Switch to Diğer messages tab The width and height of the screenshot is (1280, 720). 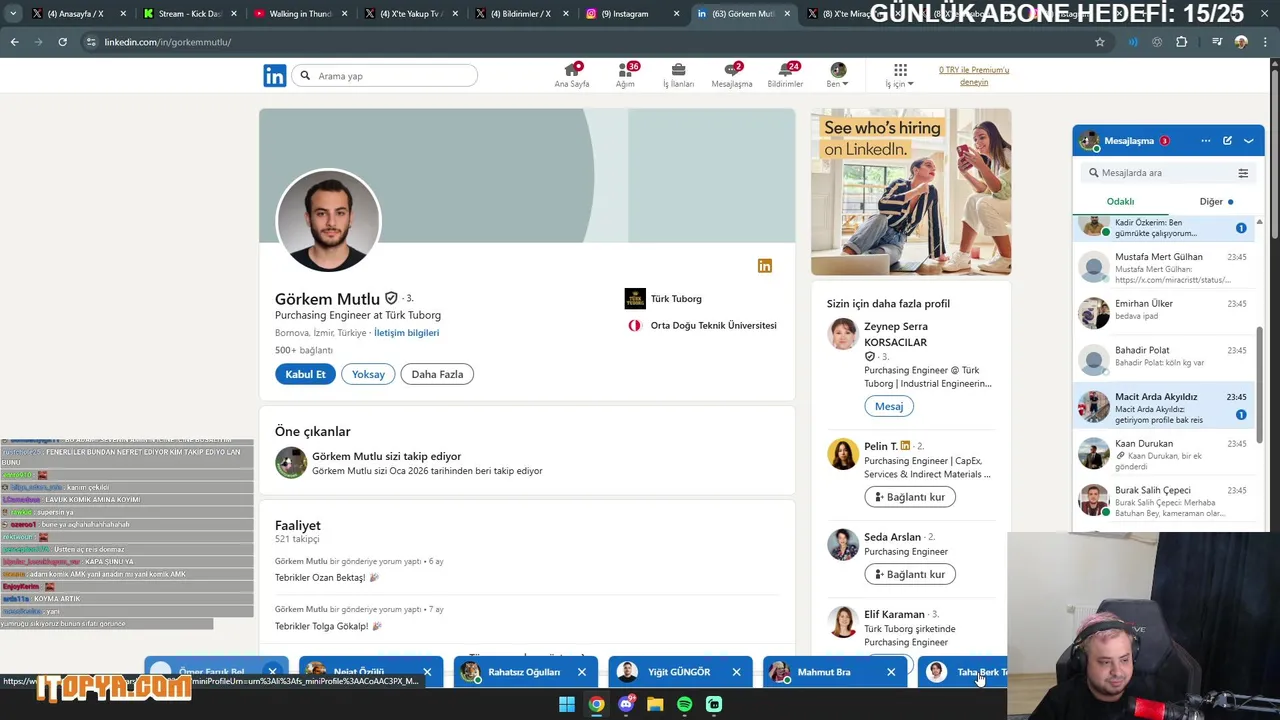tap(1216, 202)
